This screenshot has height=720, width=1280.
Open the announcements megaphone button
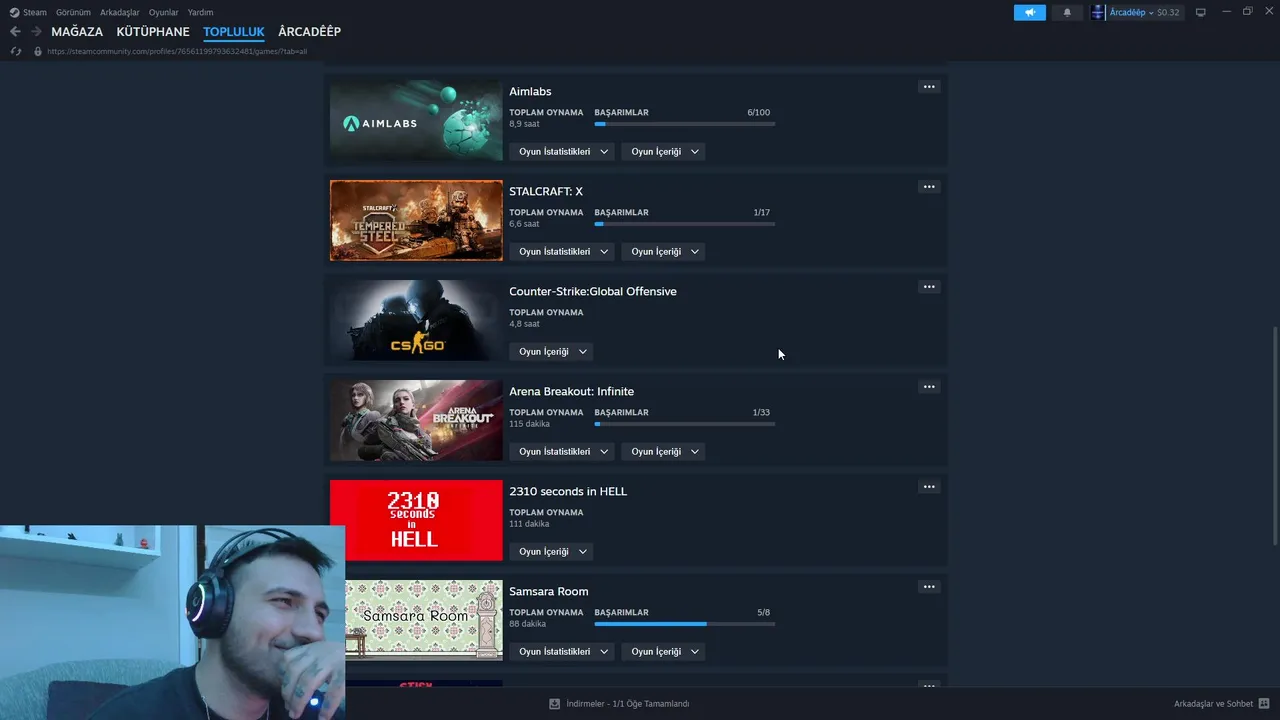point(1030,12)
